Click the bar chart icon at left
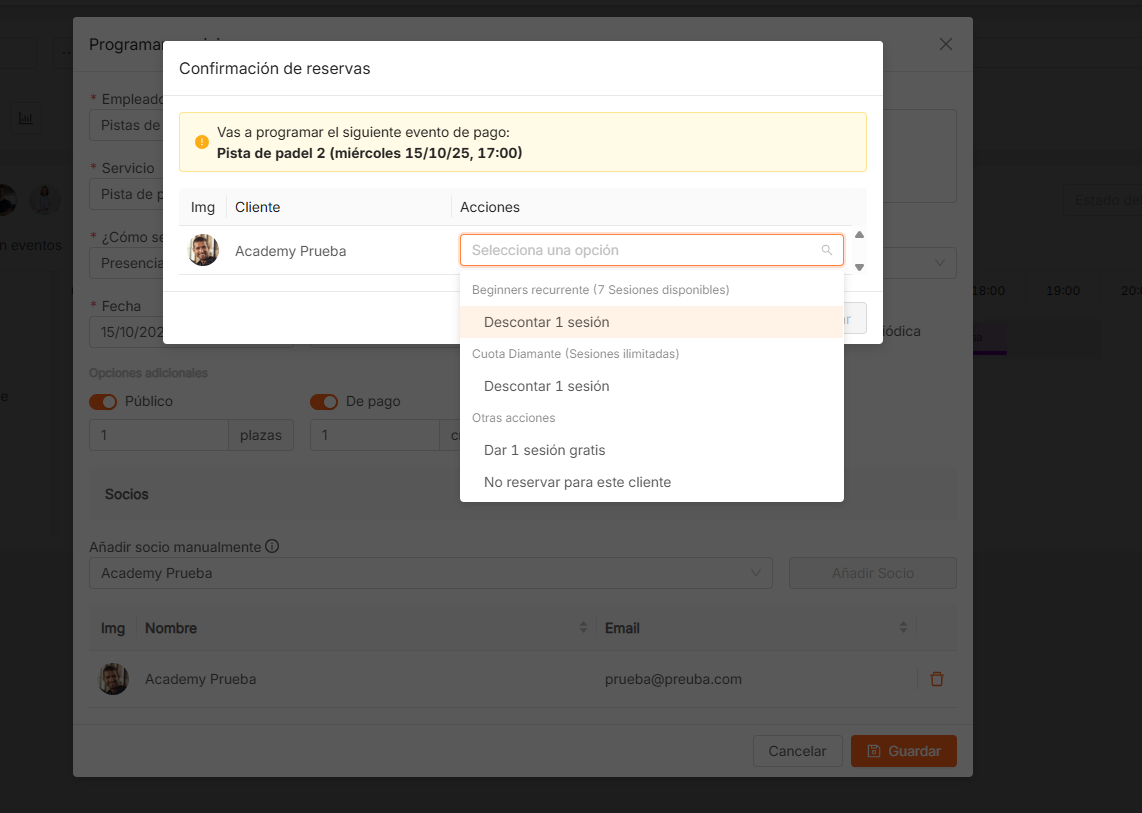The height and width of the screenshot is (813, 1142). (x=25, y=119)
